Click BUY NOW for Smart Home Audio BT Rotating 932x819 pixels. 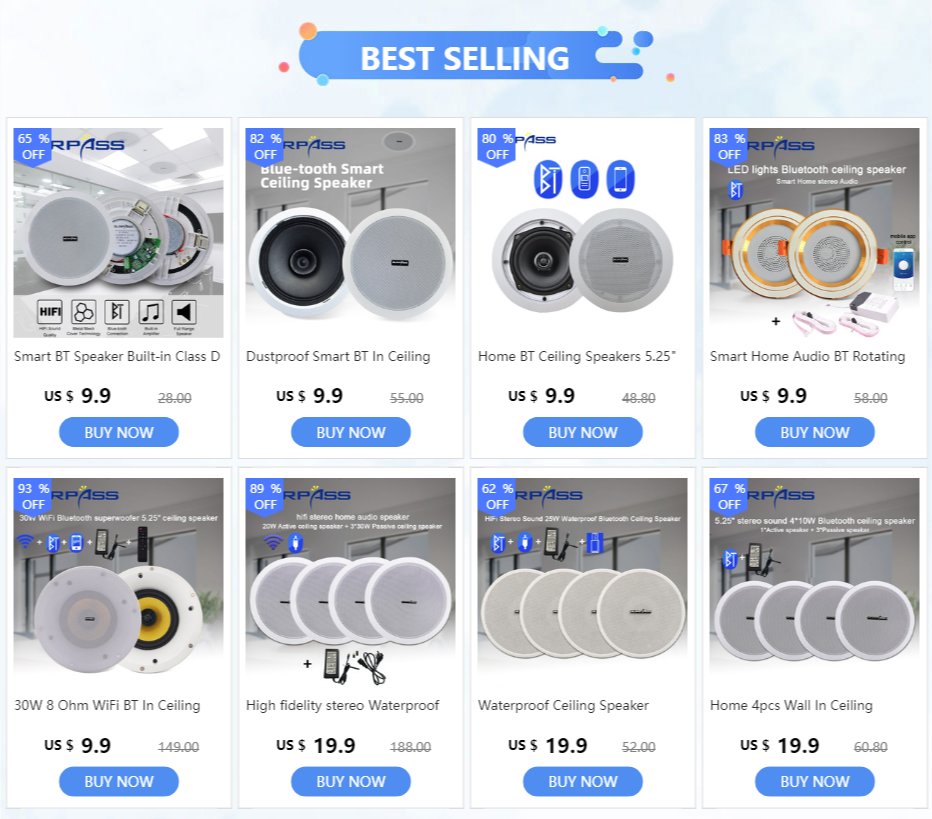815,432
